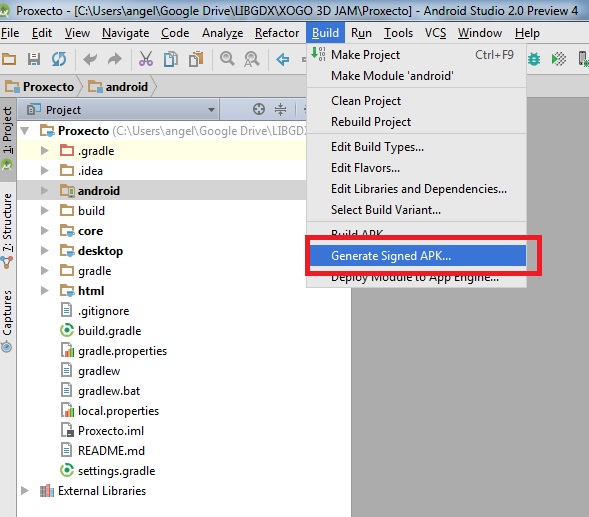Open the VCS menu
The width and height of the screenshot is (589, 517).
(435, 33)
